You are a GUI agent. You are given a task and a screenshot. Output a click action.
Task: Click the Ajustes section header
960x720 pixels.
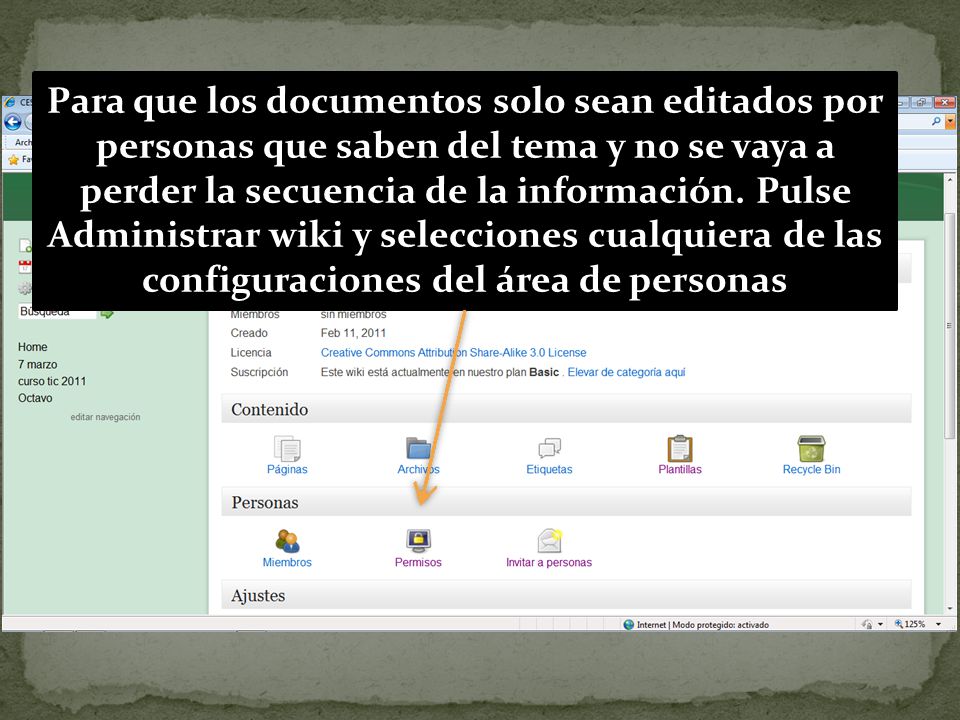(566, 595)
